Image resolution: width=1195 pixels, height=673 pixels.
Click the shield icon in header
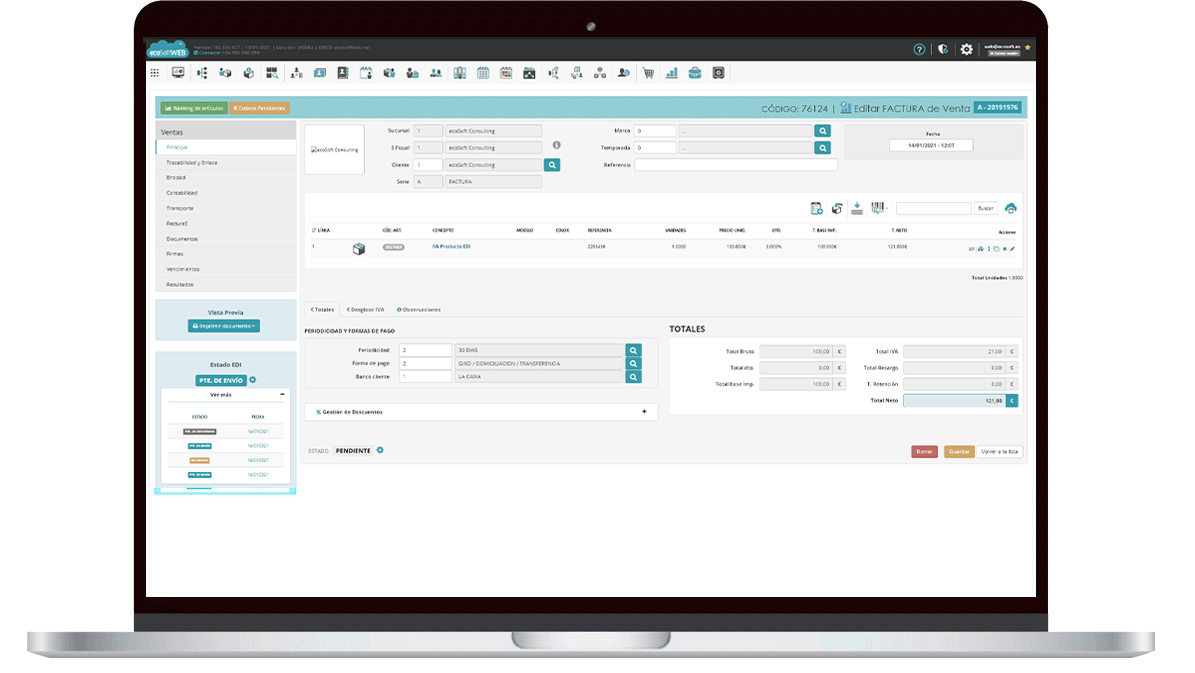(943, 50)
